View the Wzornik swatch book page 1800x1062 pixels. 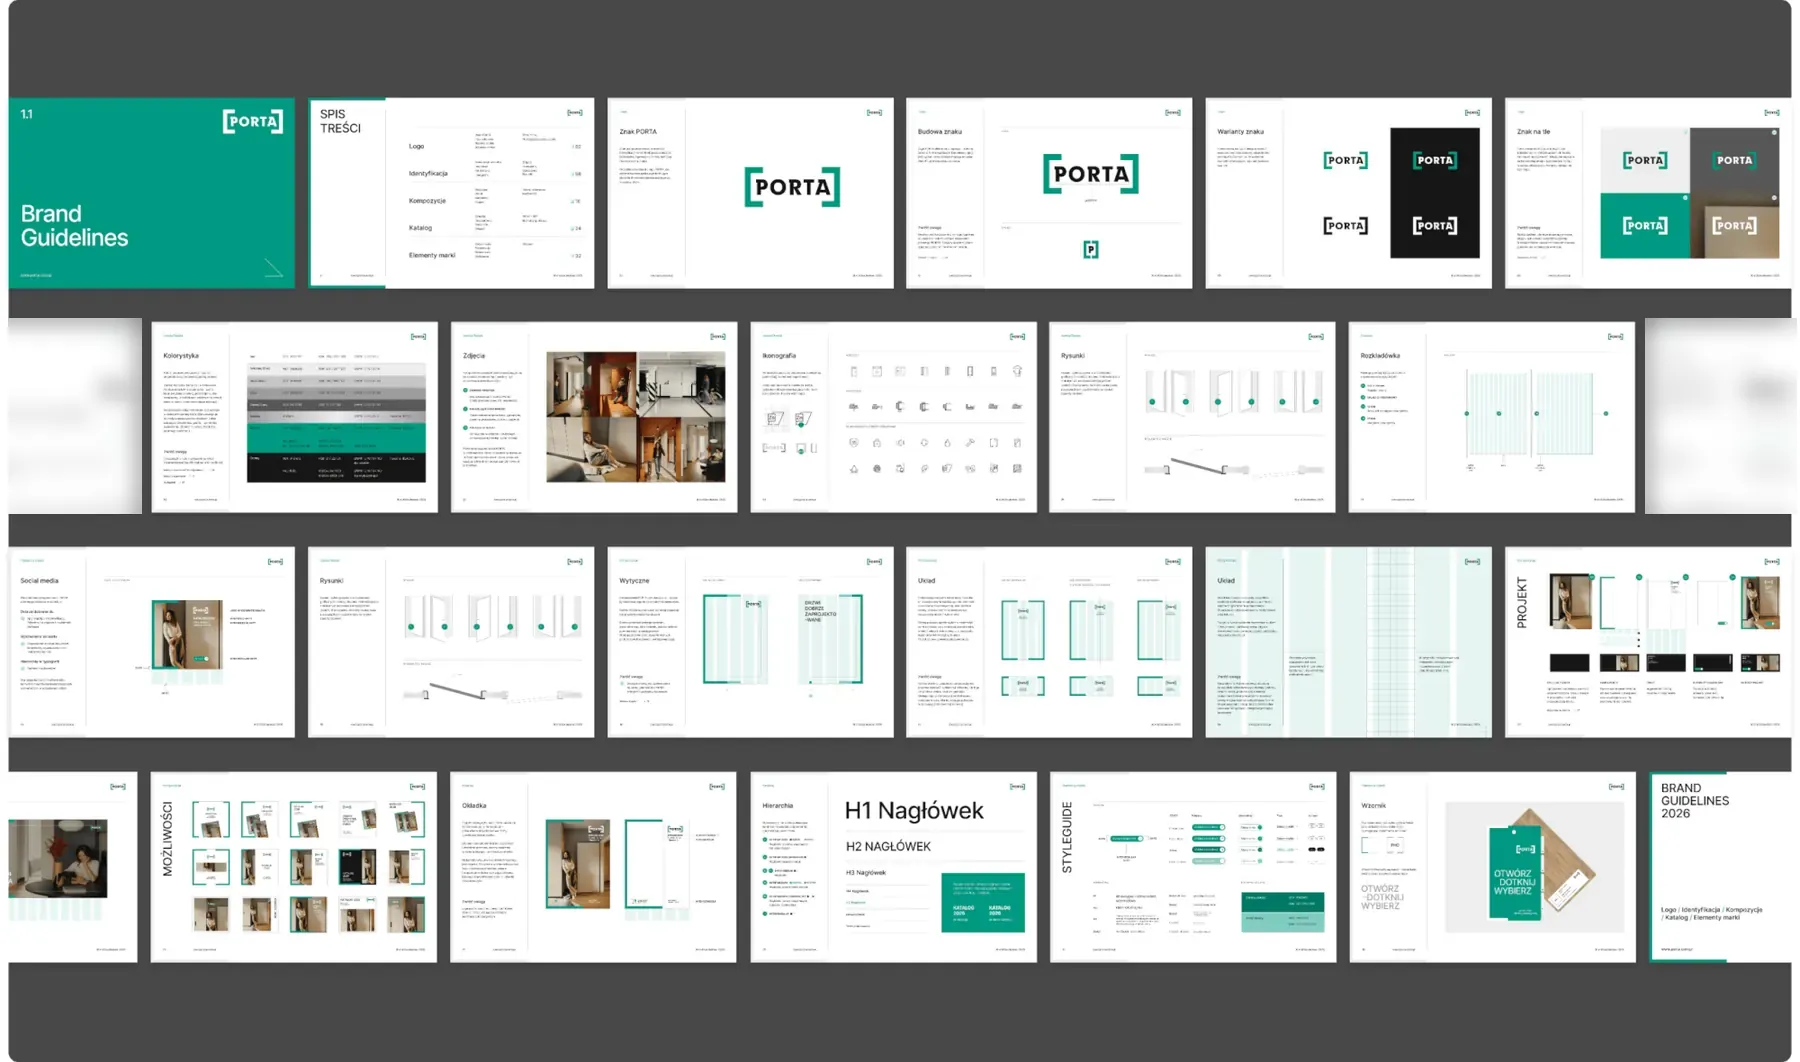click(1492, 867)
